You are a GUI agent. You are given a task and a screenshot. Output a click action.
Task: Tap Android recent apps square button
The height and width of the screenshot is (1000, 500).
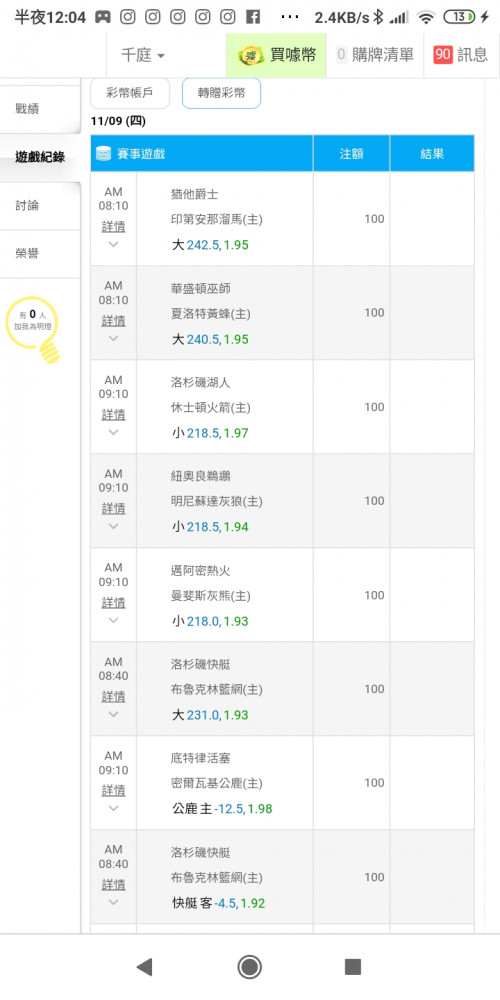(353, 967)
